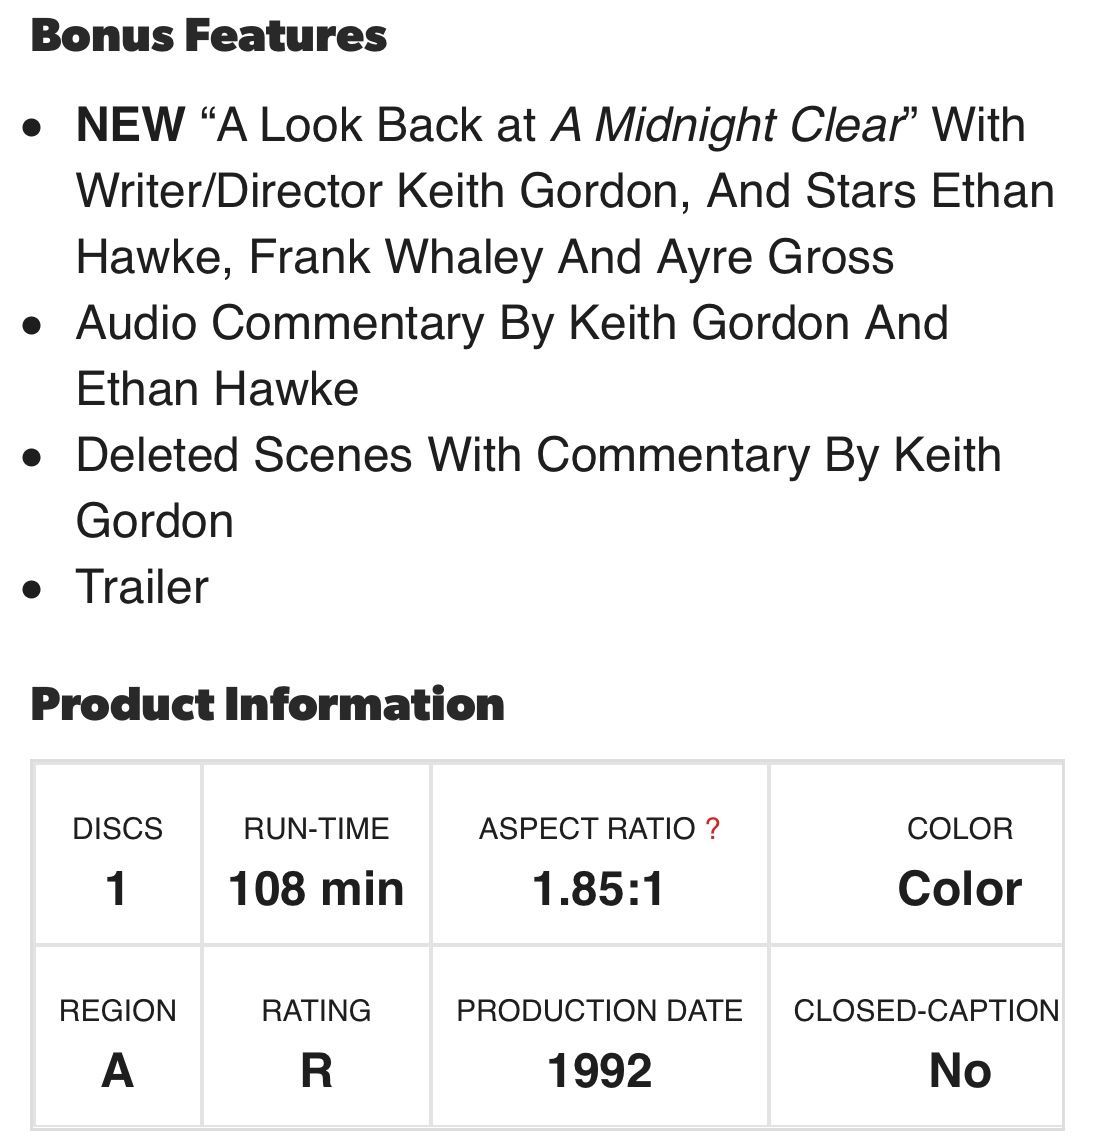1110x1140 pixels.
Task: Click the CLOSED-CAPTION label
Action: pyautogui.click(x=926, y=1011)
